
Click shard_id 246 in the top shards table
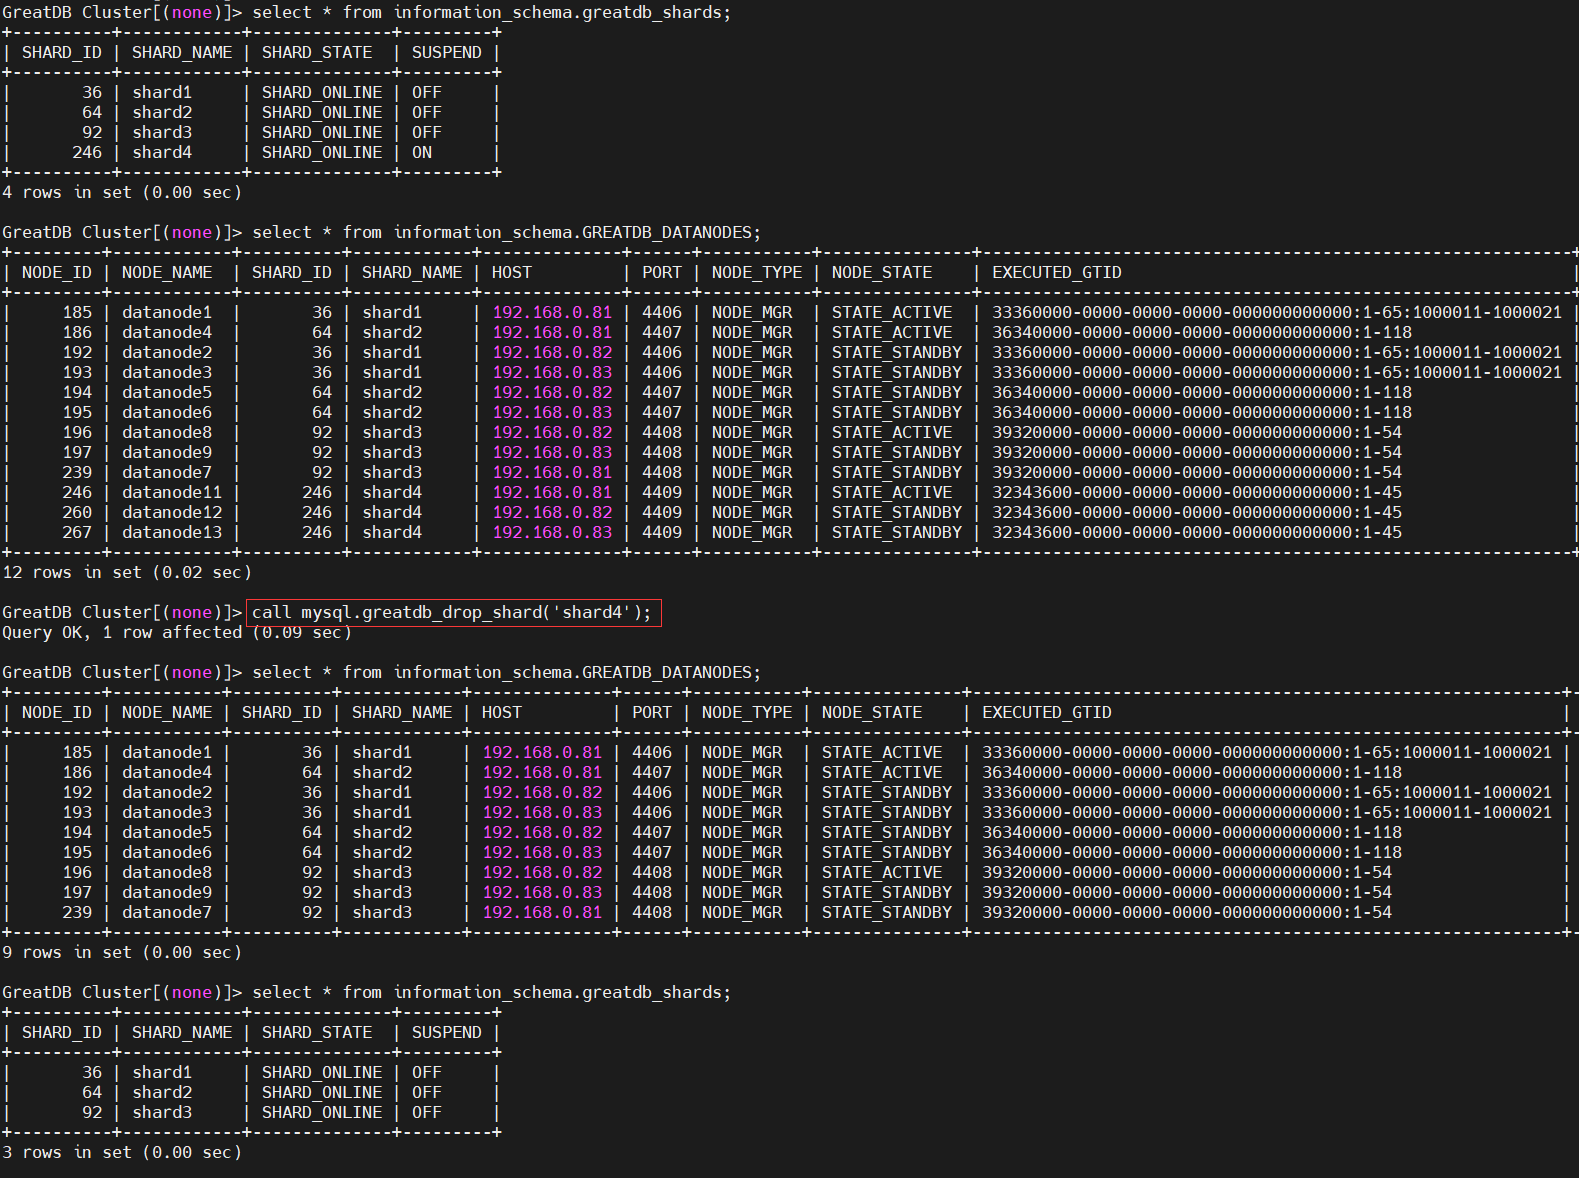[x=87, y=152]
